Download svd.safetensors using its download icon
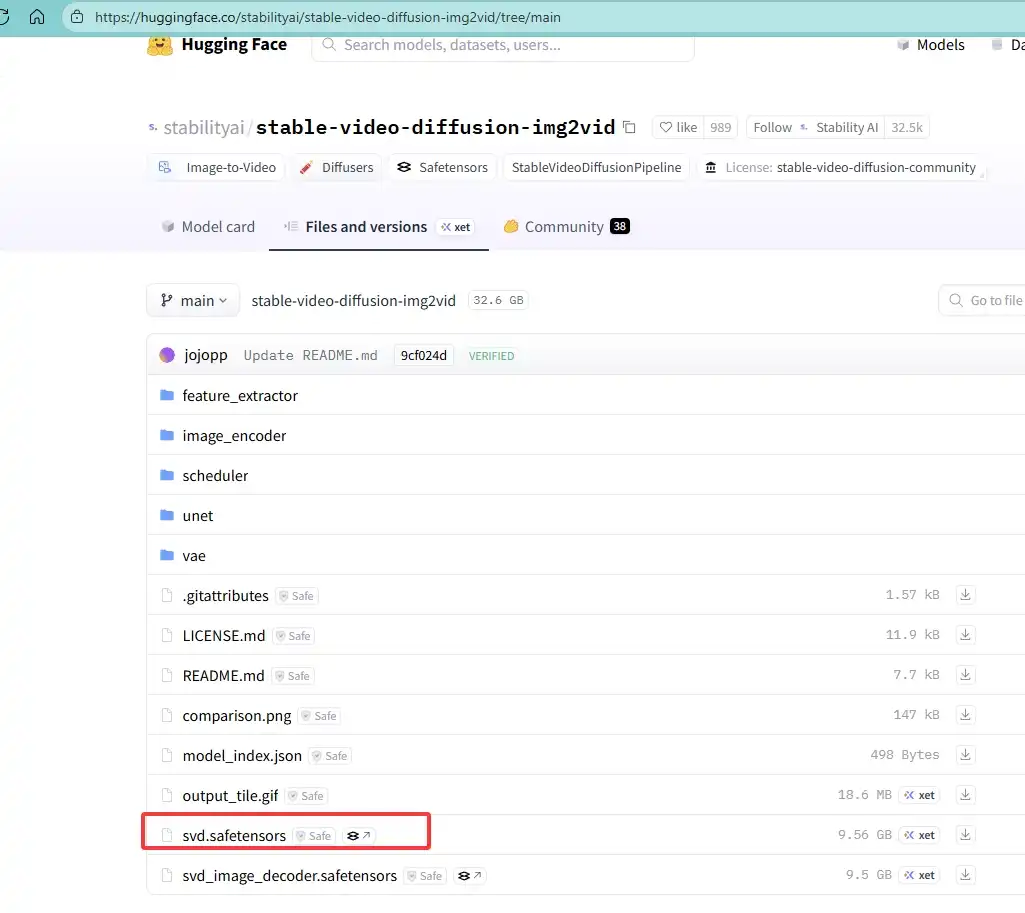 [x=965, y=835]
